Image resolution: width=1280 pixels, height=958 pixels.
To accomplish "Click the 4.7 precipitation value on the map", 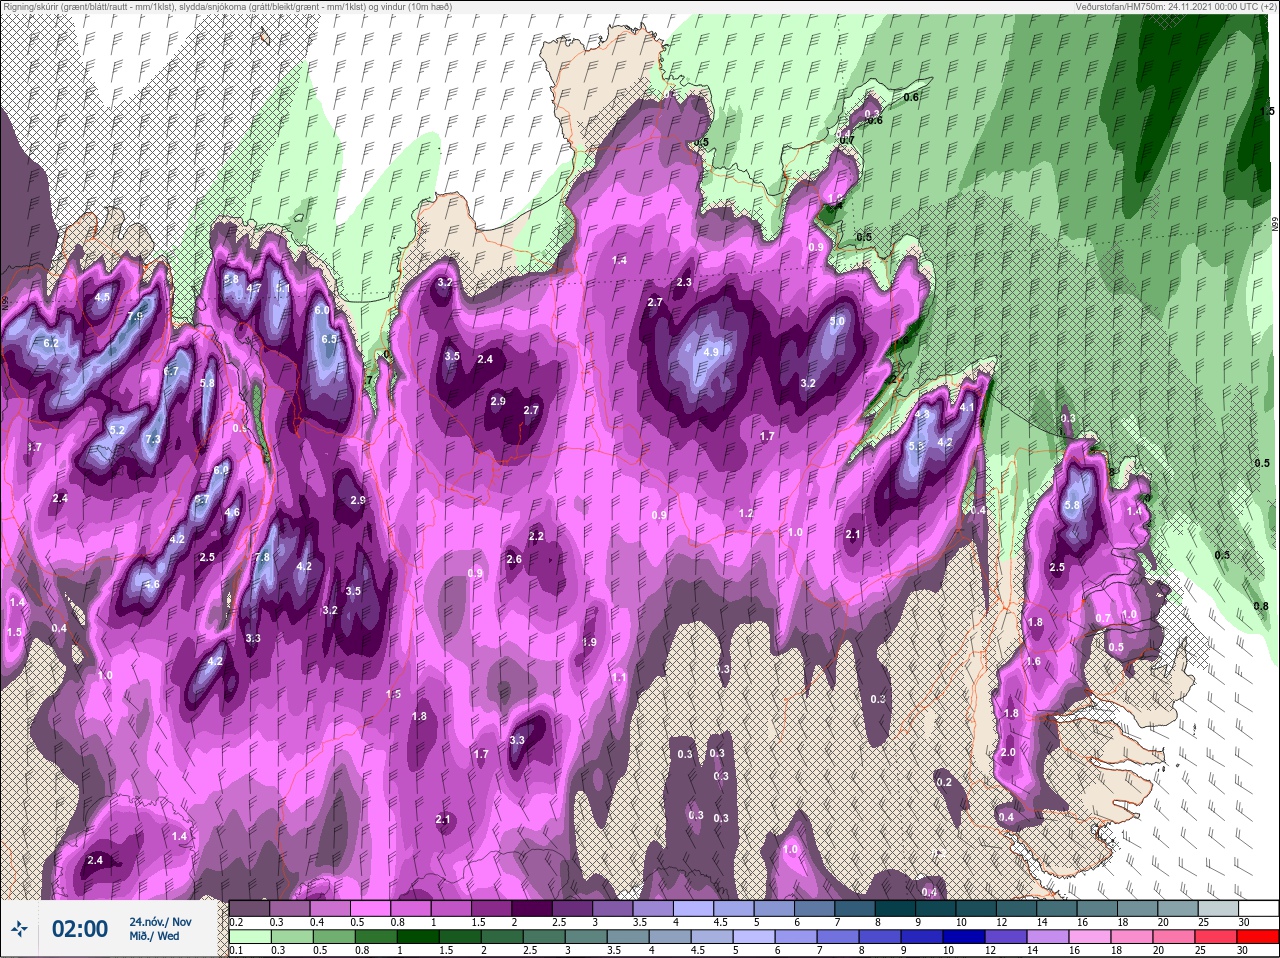I will pos(253,289).
